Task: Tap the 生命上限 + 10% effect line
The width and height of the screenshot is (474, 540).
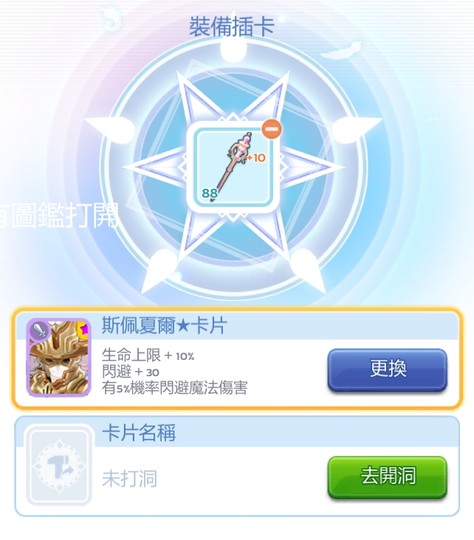Action: (x=148, y=355)
